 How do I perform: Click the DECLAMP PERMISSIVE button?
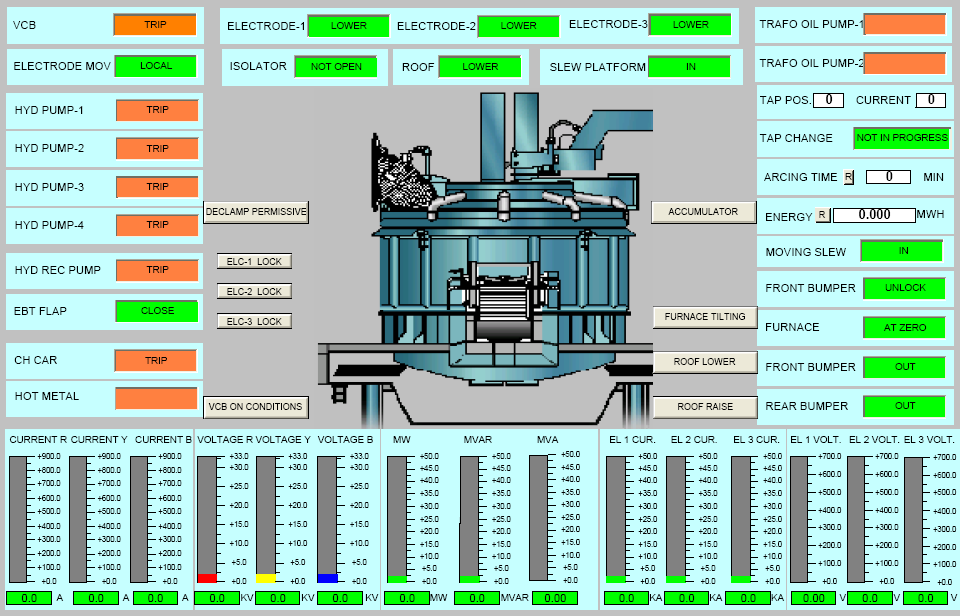click(256, 212)
